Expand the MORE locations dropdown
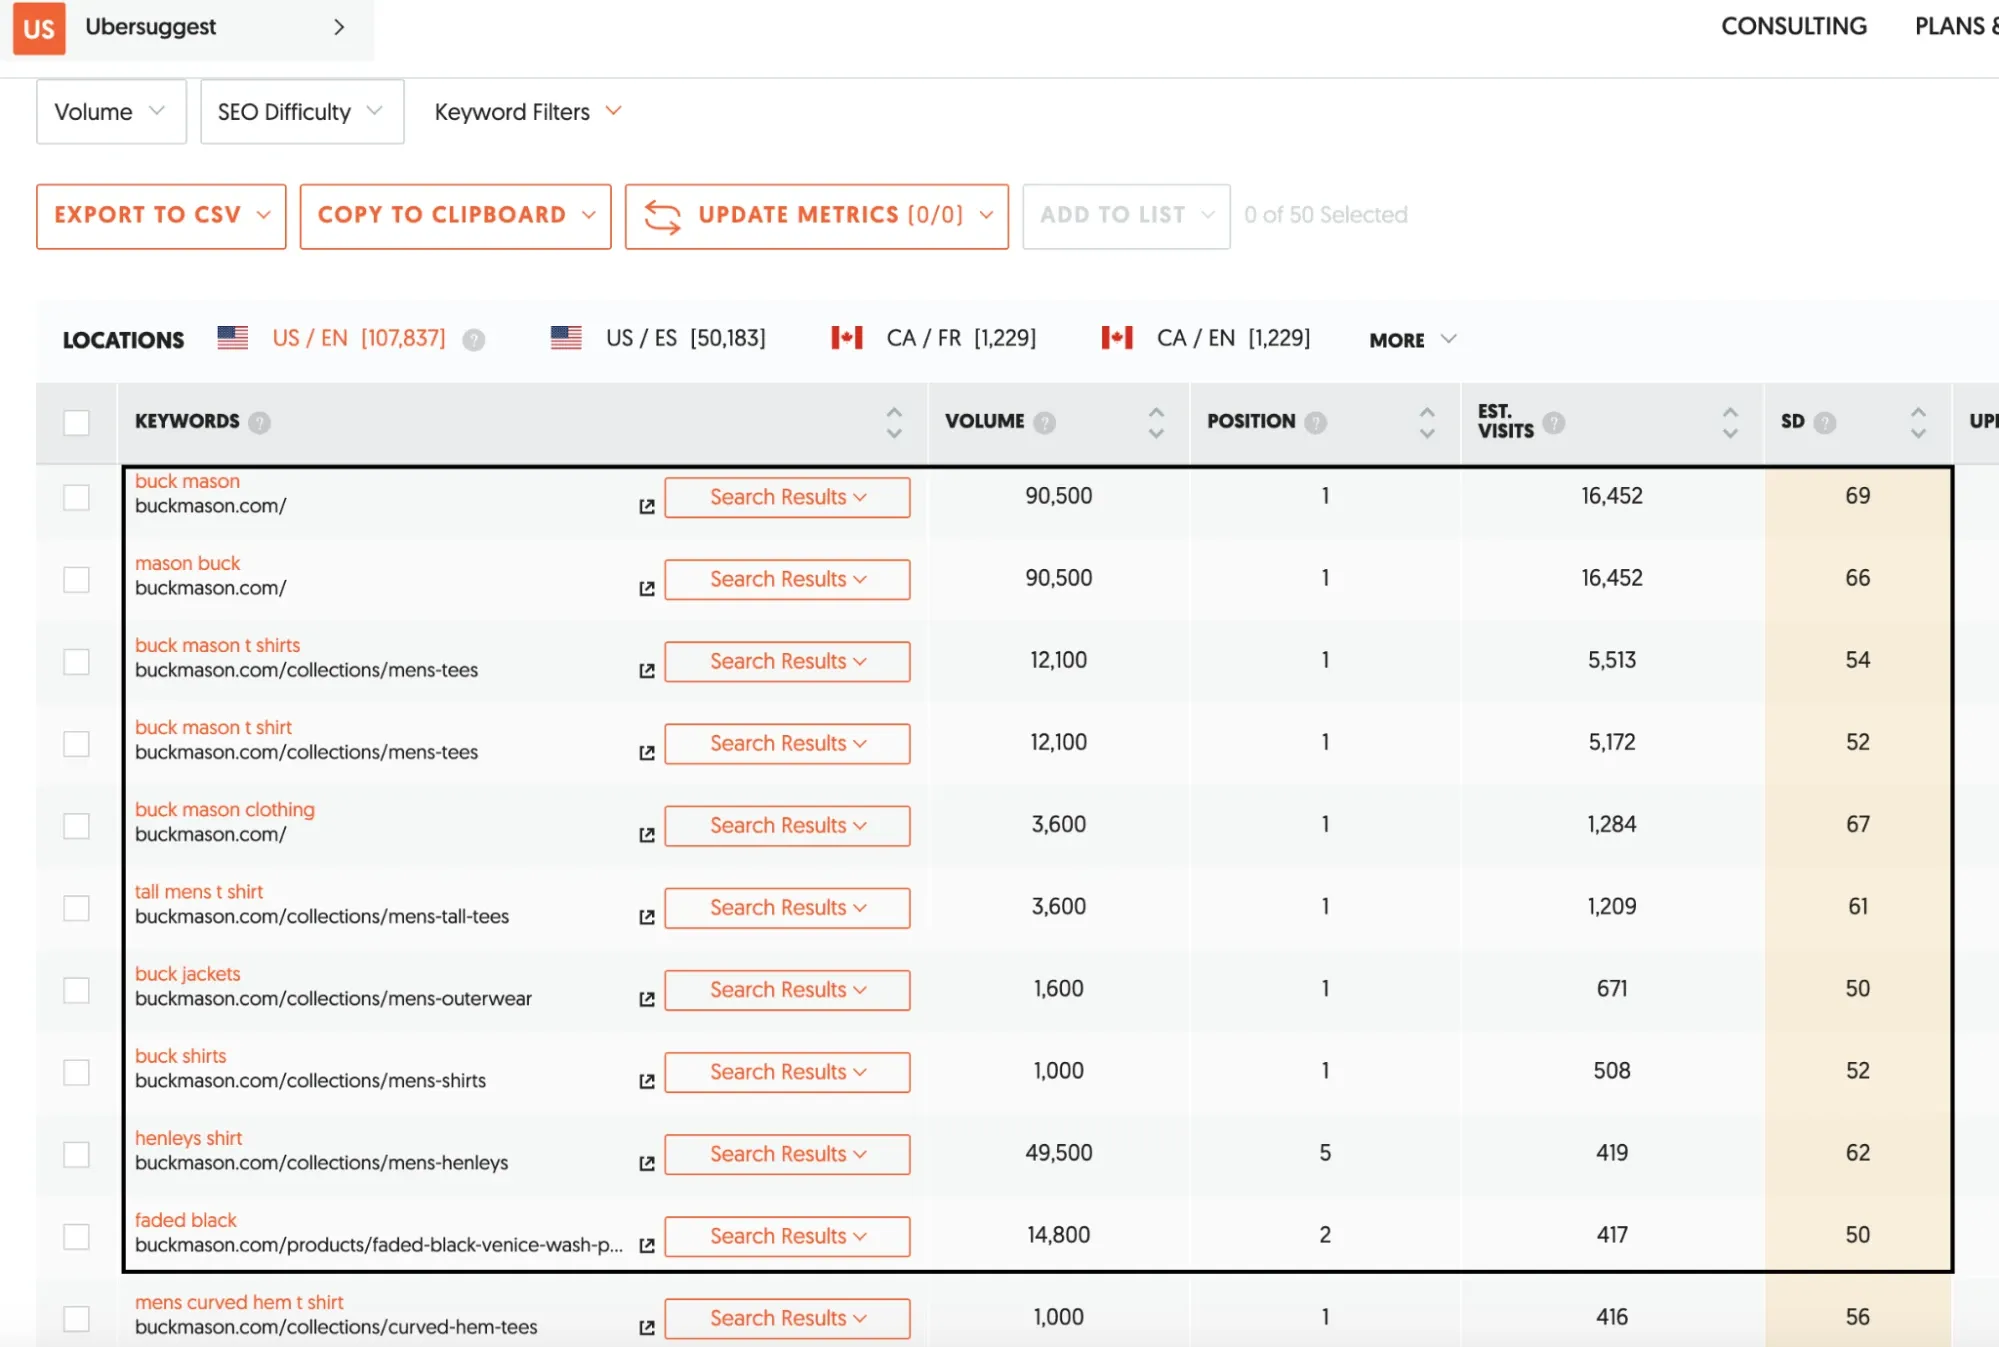1999x1347 pixels. [1412, 340]
